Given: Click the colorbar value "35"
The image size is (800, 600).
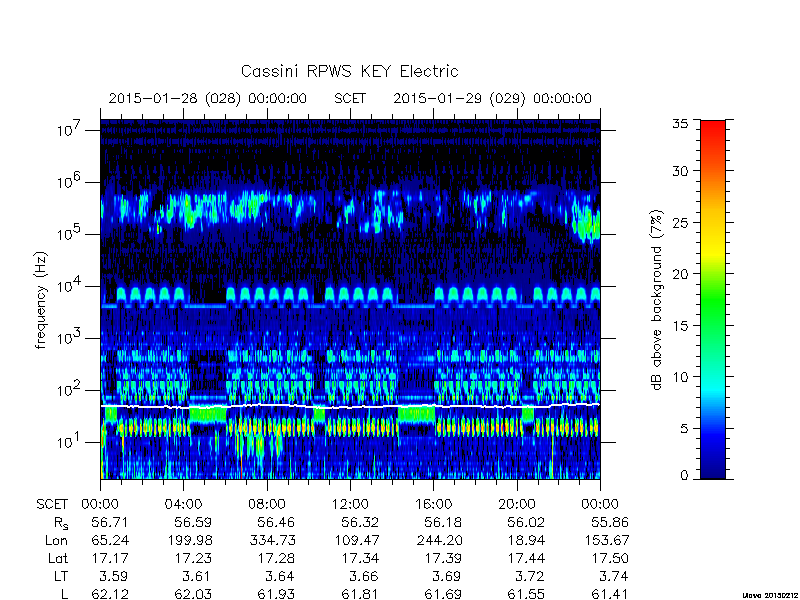Looking at the screenshot, I should point(680,123).
